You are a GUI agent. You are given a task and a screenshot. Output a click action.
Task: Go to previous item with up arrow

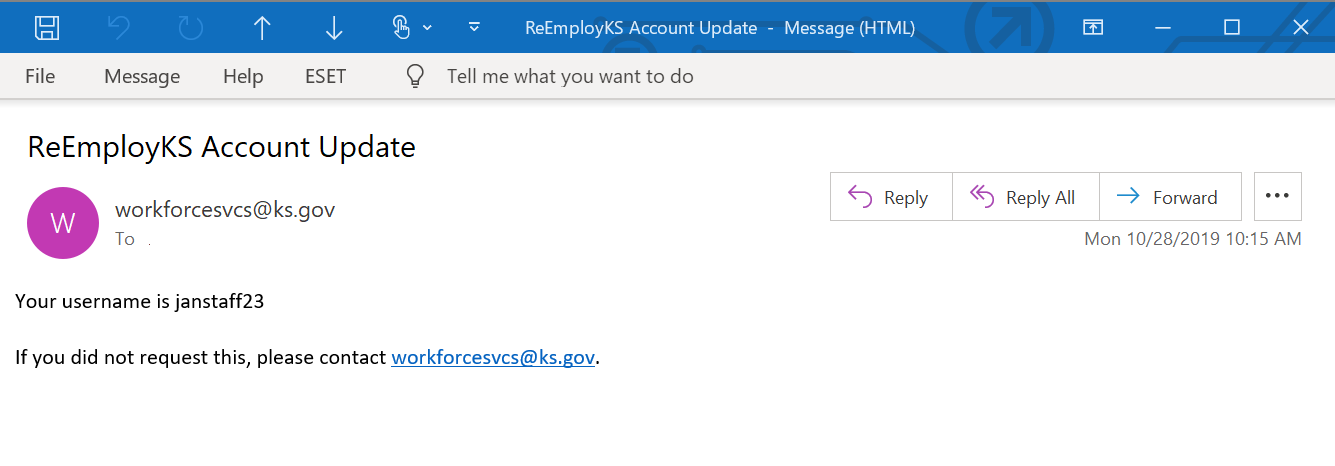click(262, 28)
